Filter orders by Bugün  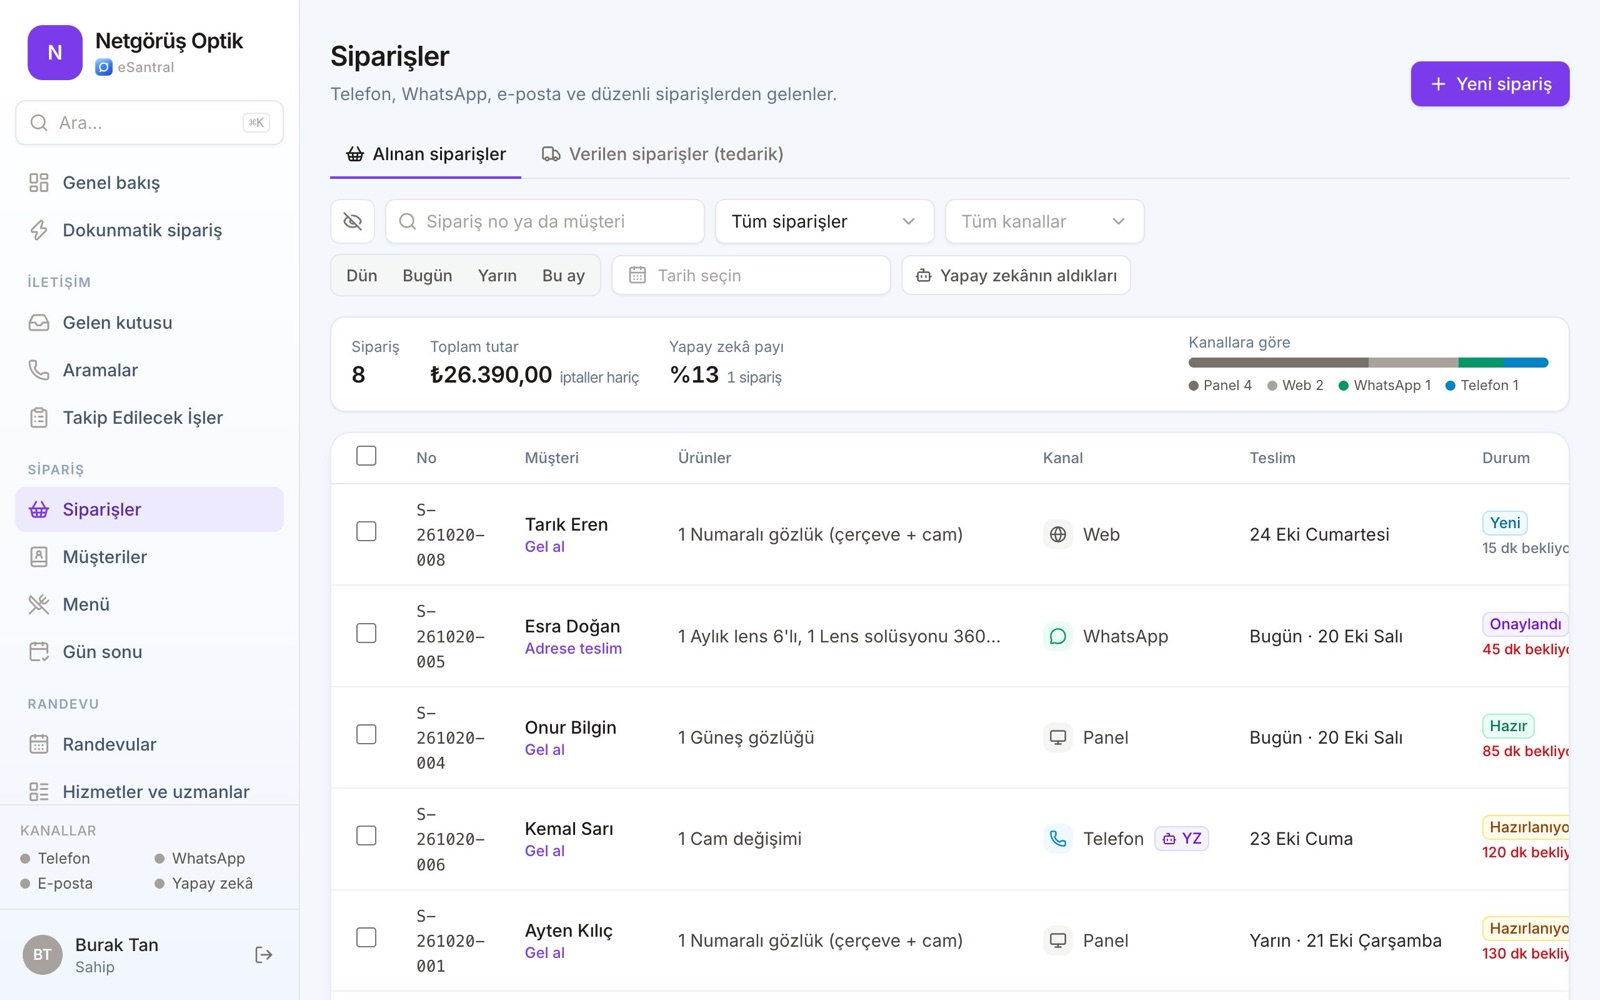click(x=427, y=275)
